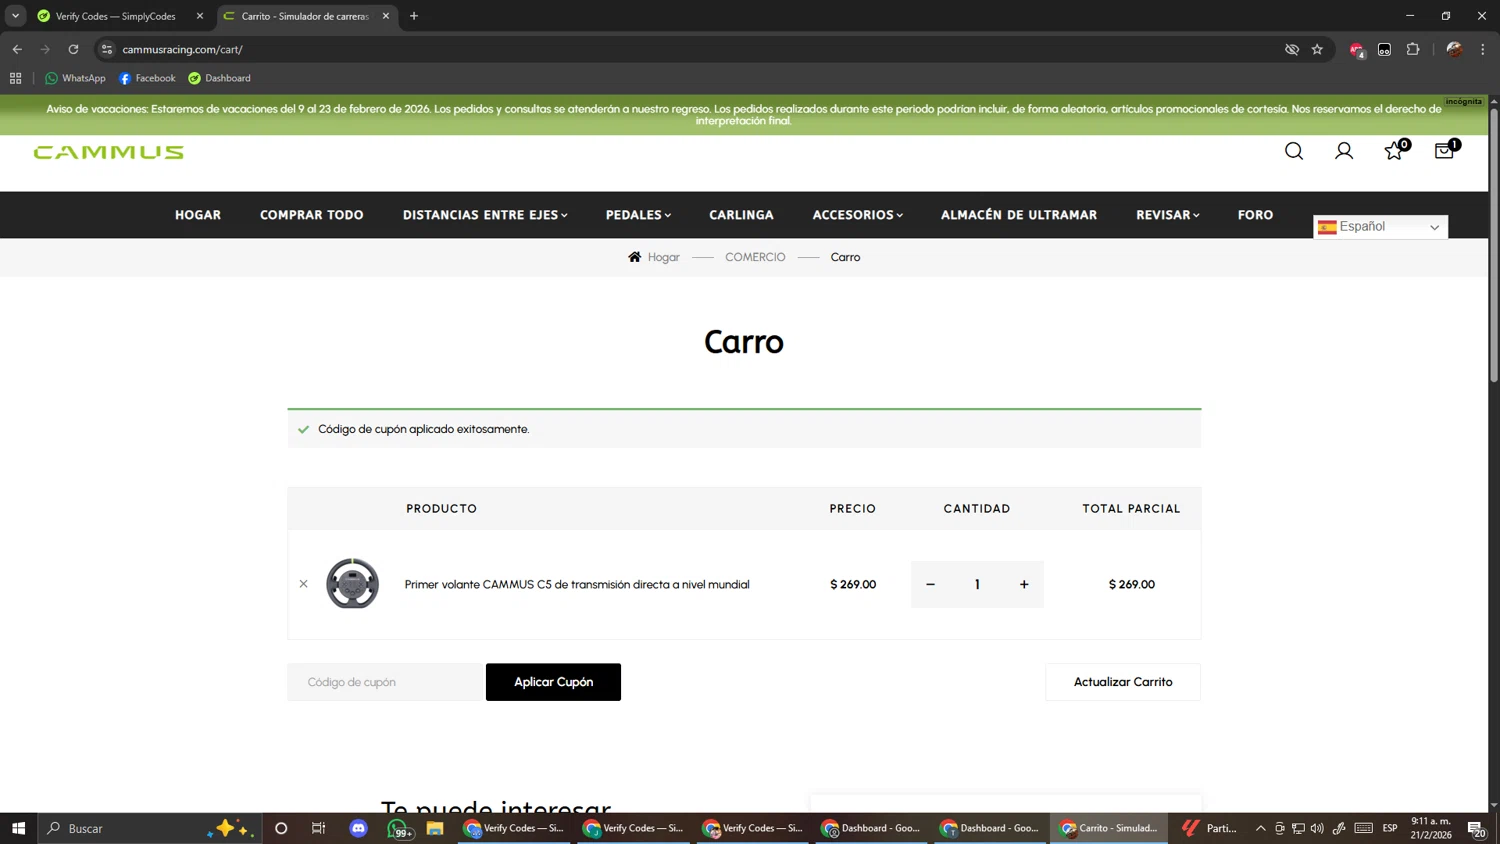Expand DISTANCIAS ENTRE EJES dropdown

pyautogui.click(x=485, y=215)
